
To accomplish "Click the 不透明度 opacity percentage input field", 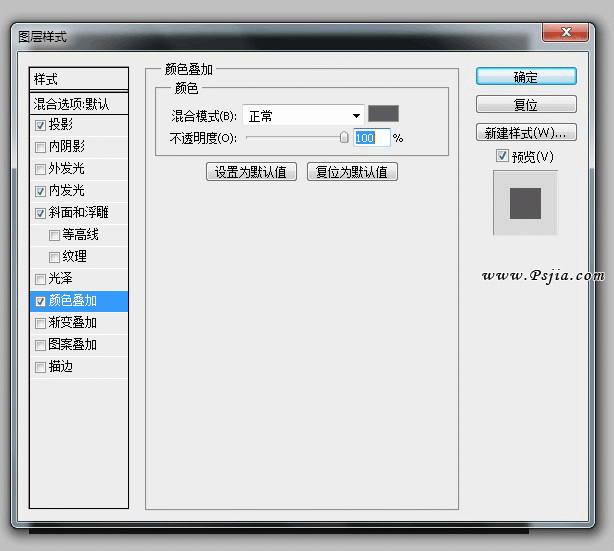I will 370,138.
